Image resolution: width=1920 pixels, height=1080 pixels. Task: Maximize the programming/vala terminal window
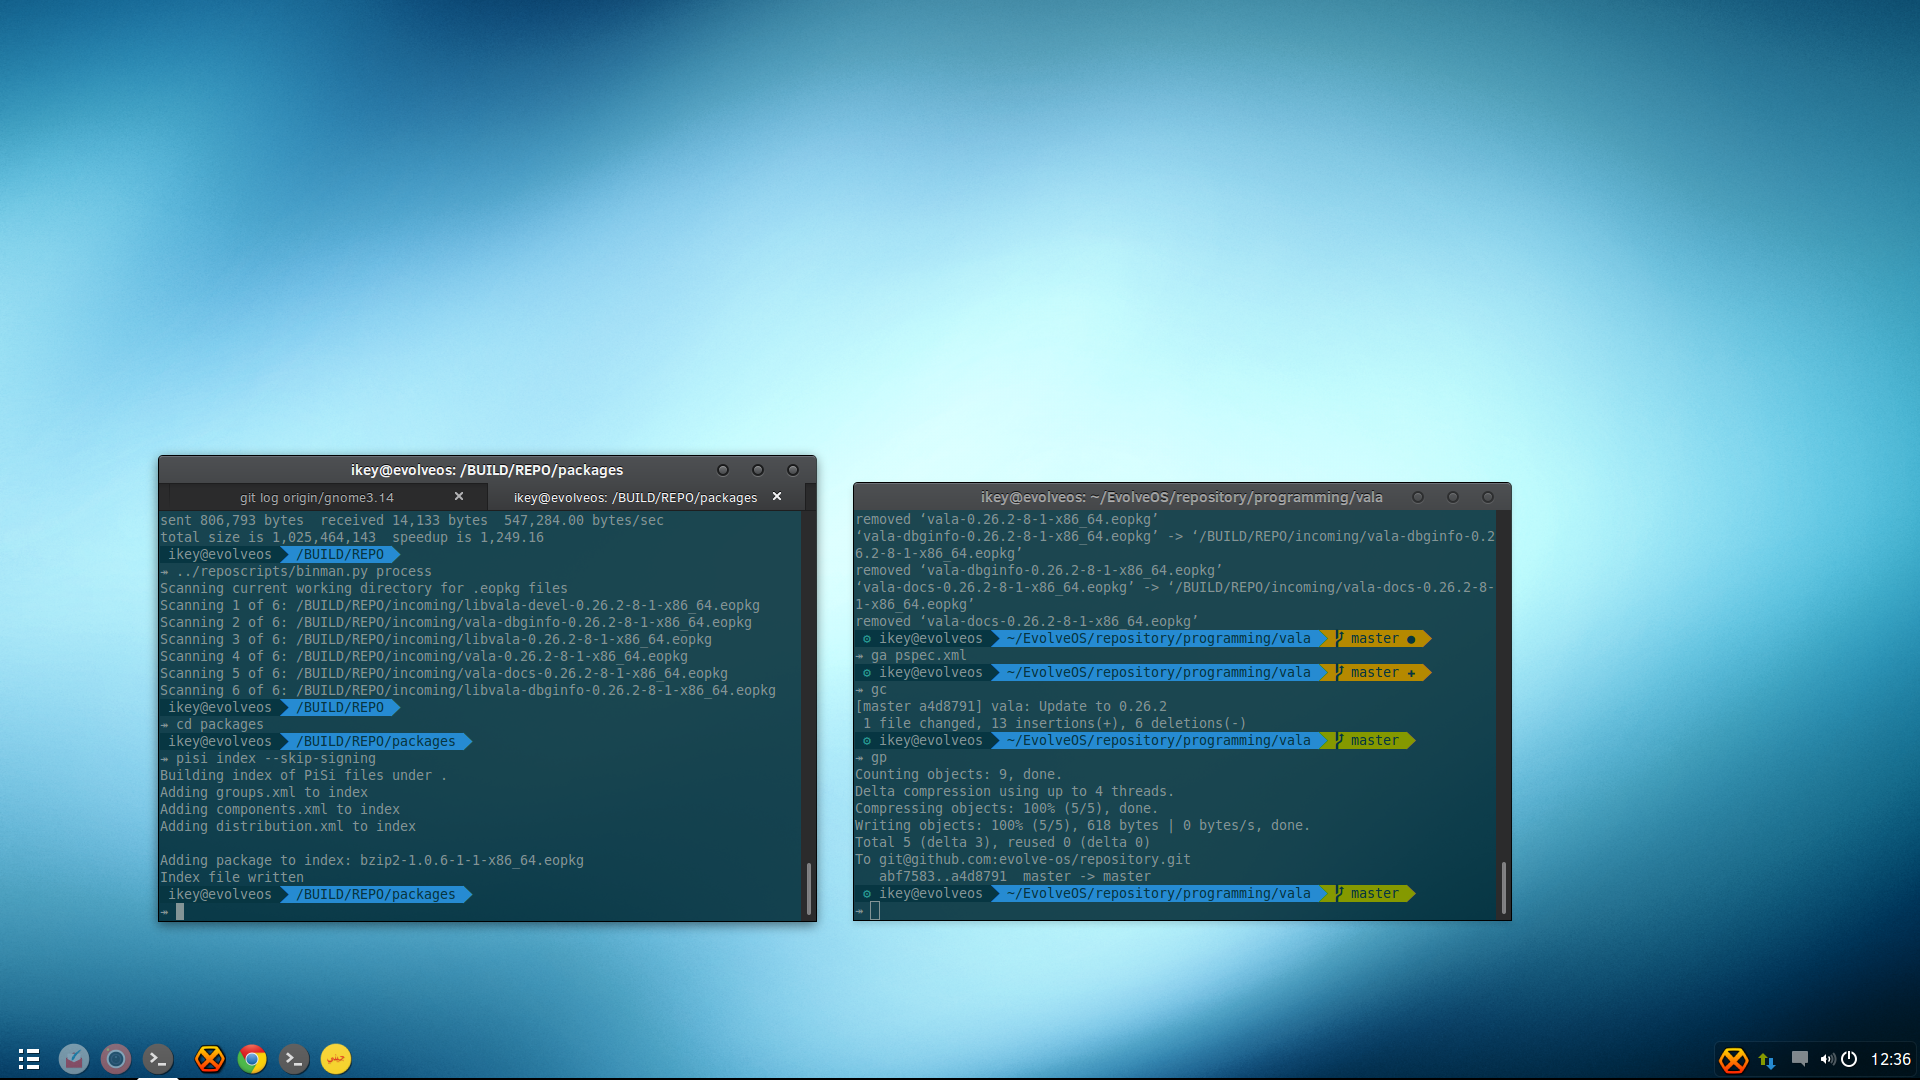point(1453,497)
